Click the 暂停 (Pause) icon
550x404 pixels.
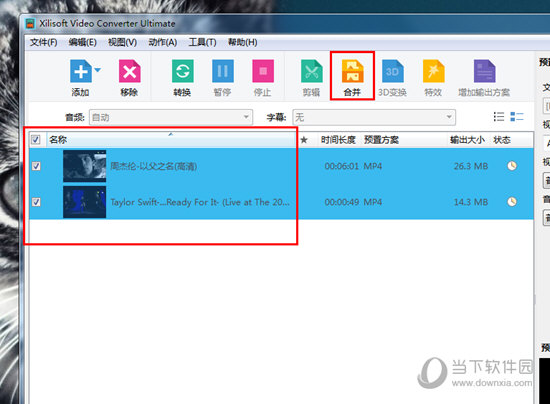[223, 71]
